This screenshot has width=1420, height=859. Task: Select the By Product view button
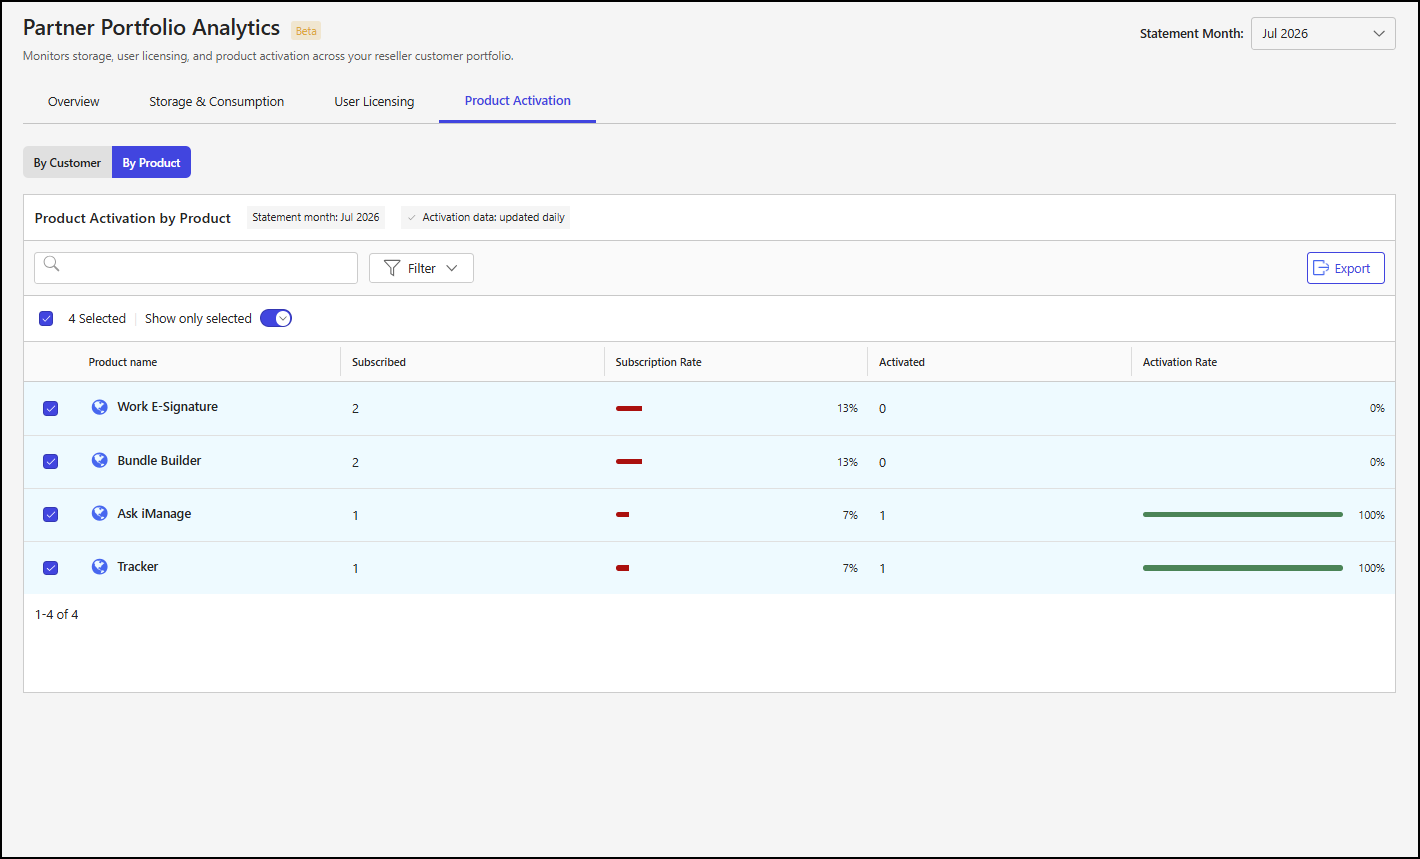point(151,162)
